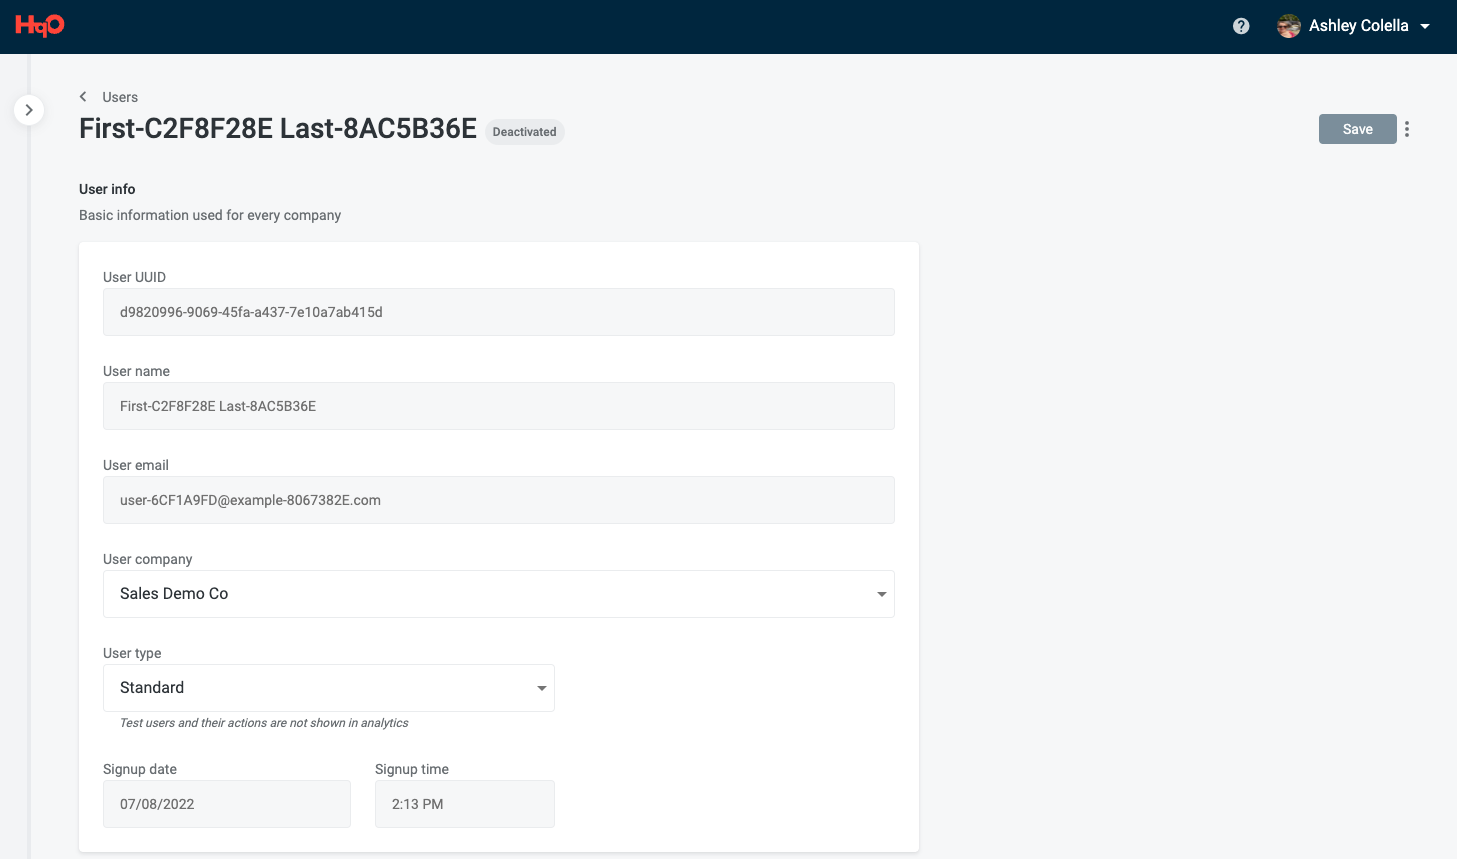Click Ashley Colella's profile avatar
Screen dimensions: 1457x859
(x=1289, y=26)
